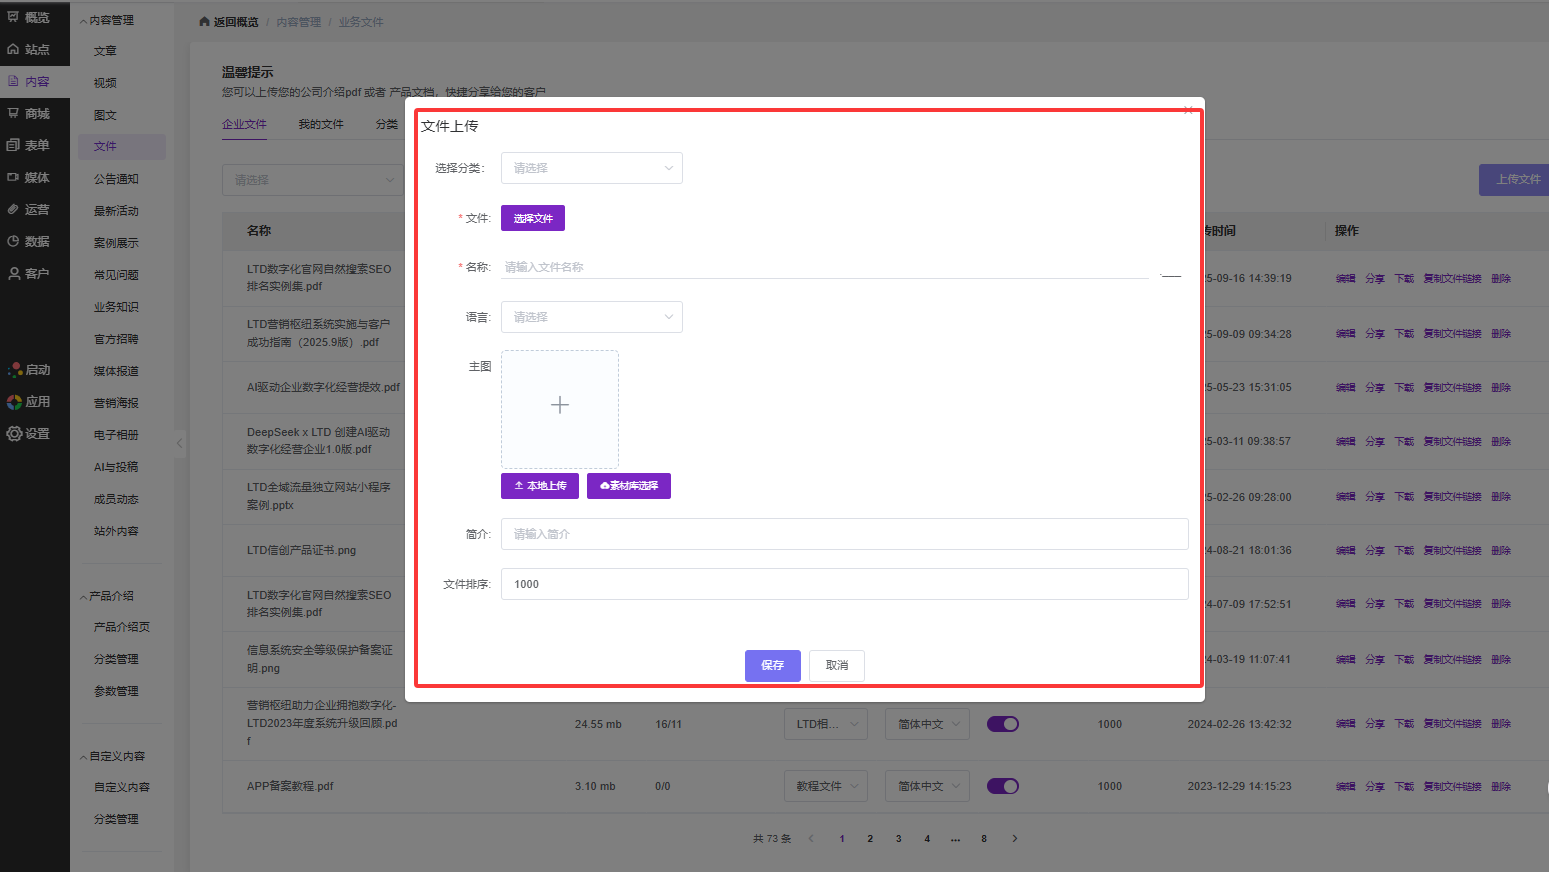Viewport: 1549px width, 872px height.
Task: Collapse the 自定义内容 menu group header
Action: point(112,756)
